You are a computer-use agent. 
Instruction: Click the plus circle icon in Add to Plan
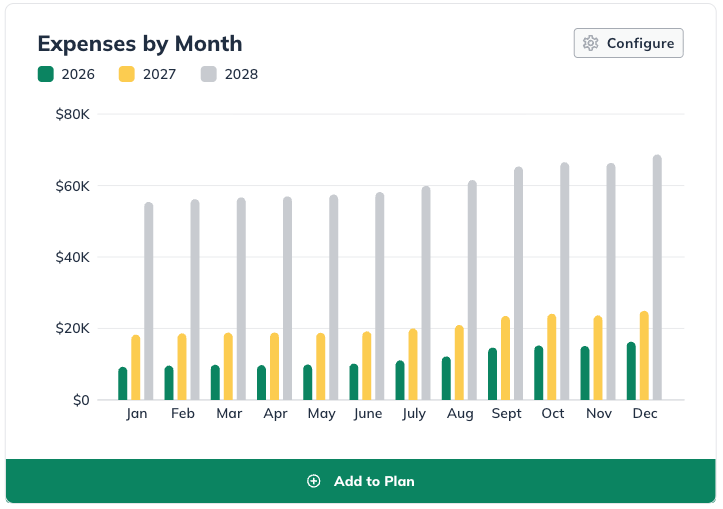pos(314,481)
